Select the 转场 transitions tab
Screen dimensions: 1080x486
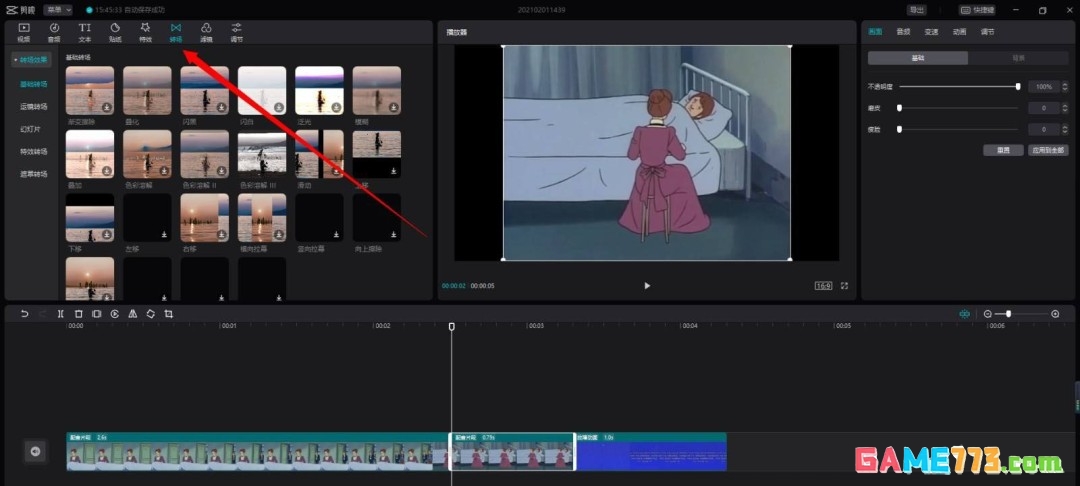176,32
